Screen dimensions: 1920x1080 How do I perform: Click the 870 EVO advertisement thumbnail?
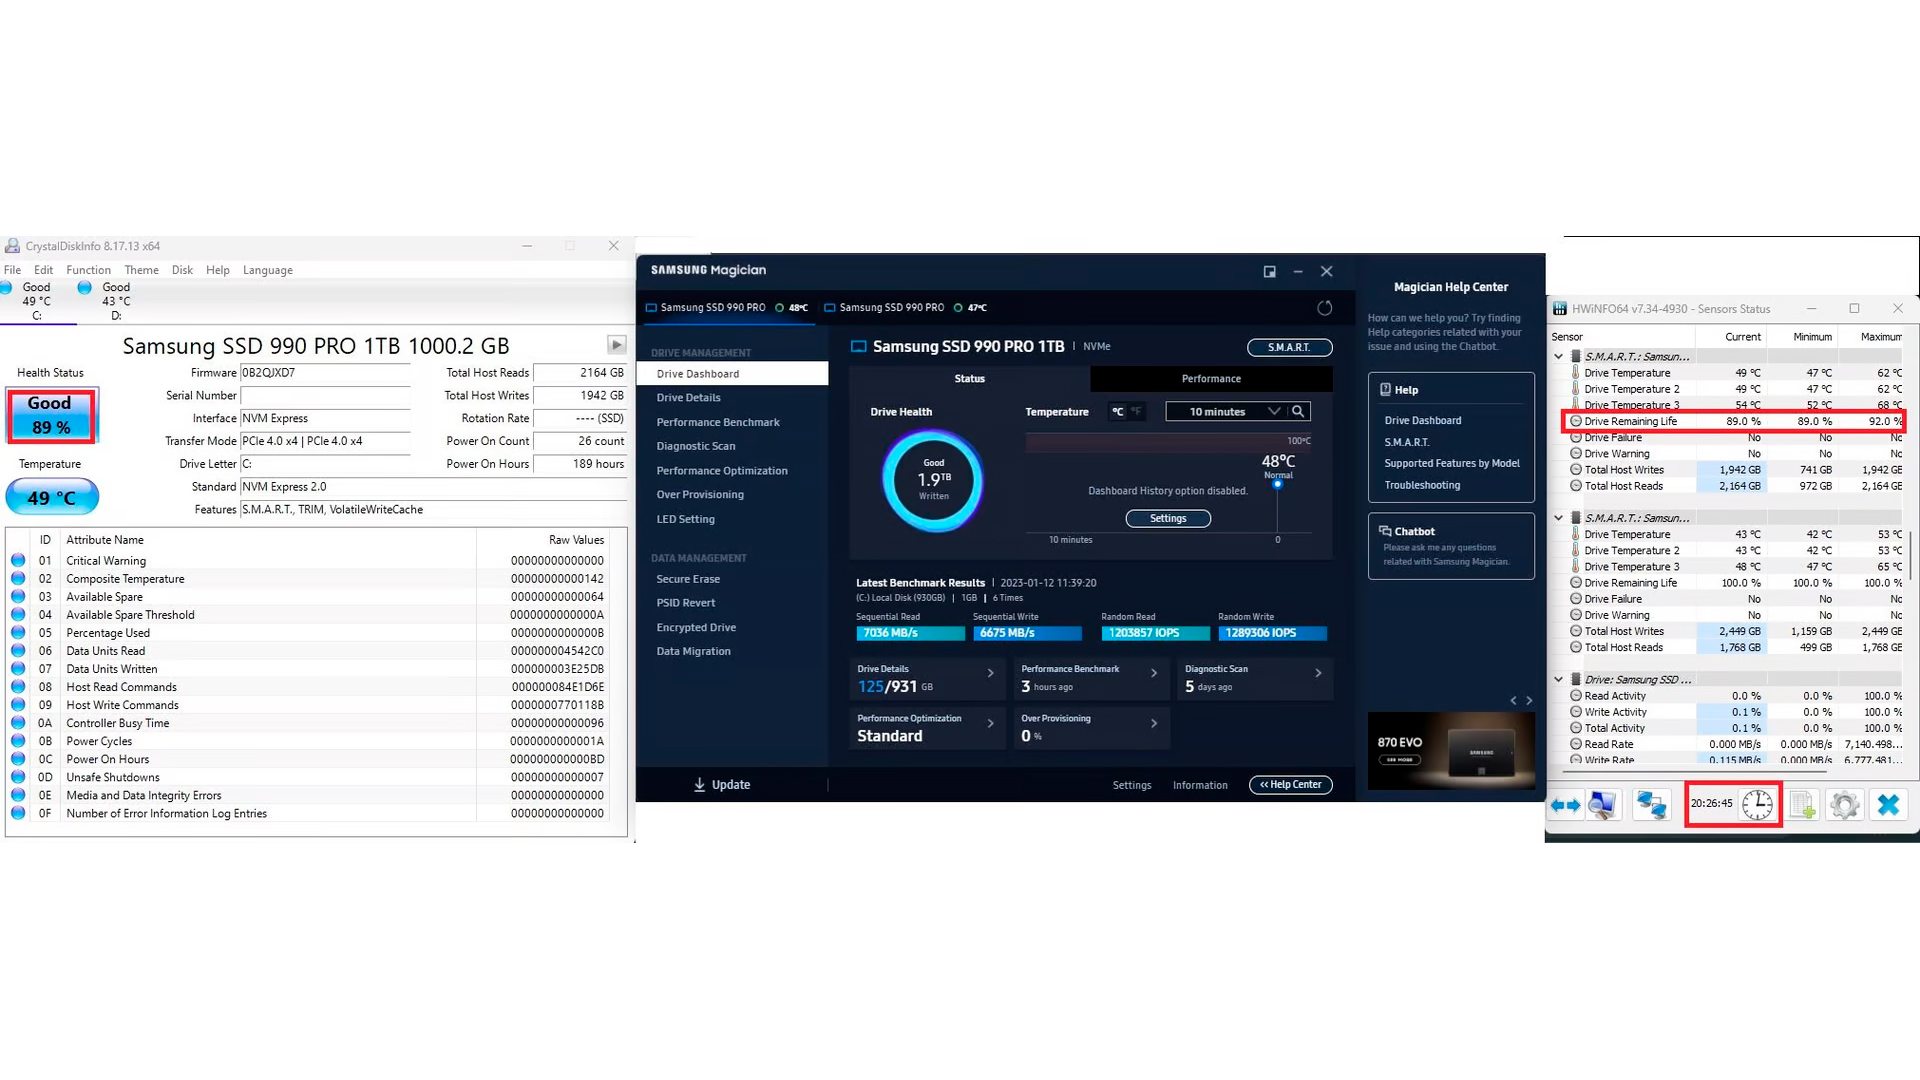tap(1450, 750)
